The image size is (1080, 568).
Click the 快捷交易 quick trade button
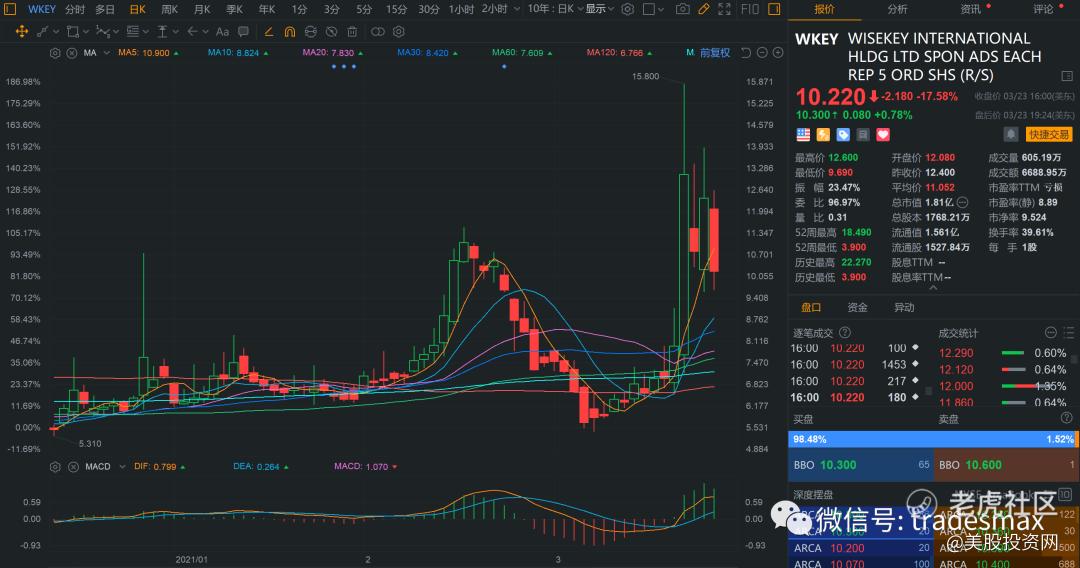point(1049,134)
